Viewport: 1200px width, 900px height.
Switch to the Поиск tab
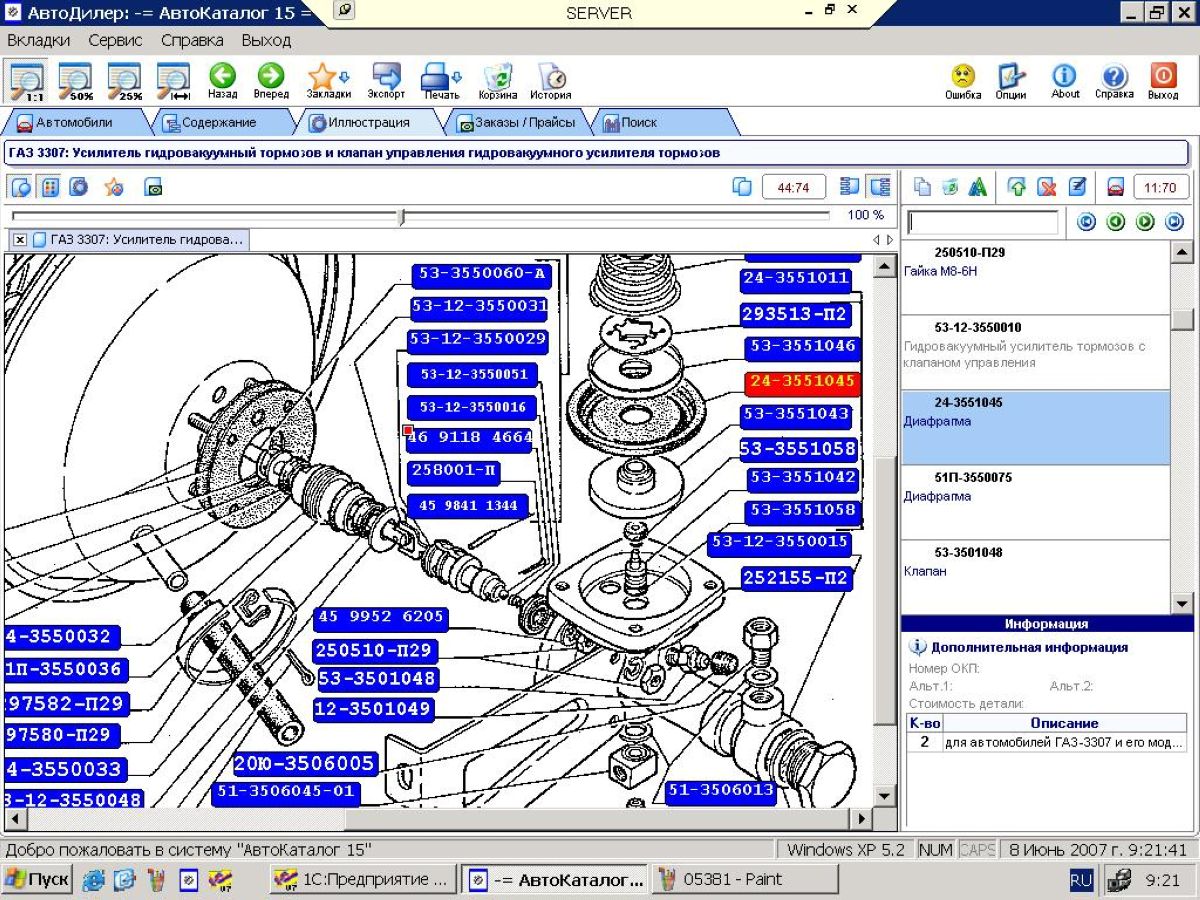[x=660, y=123]
